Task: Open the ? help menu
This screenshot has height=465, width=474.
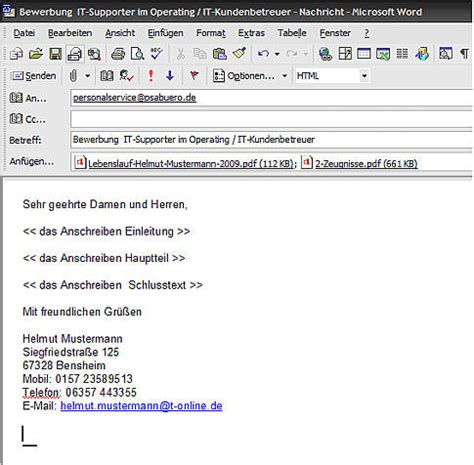Action: pos(367,33)
